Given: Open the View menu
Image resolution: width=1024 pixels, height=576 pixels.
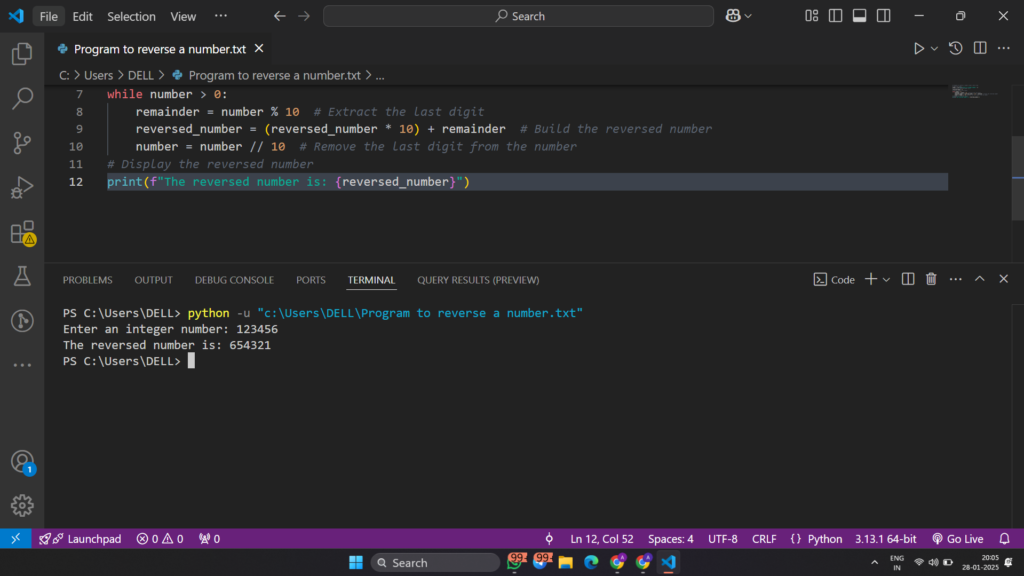Looking at the screenshot, I should pyautogui.click(x=183, y=16).
